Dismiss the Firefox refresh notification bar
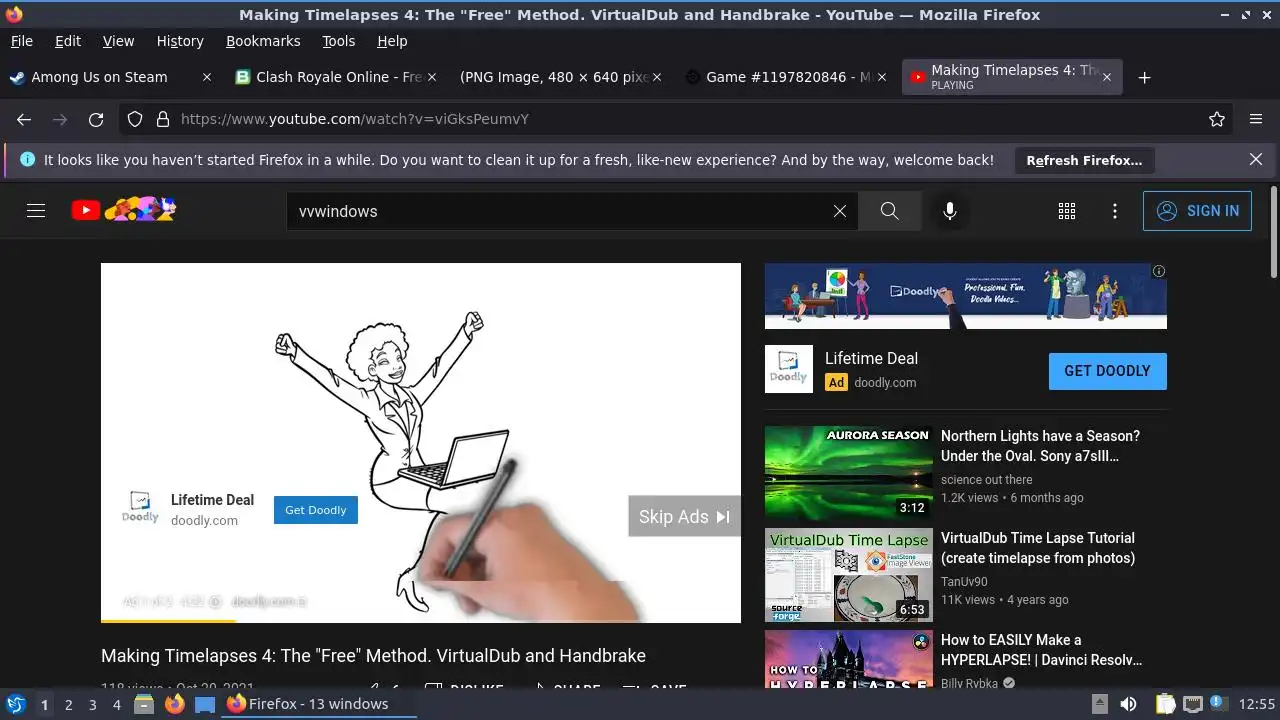 point(1256,159)
